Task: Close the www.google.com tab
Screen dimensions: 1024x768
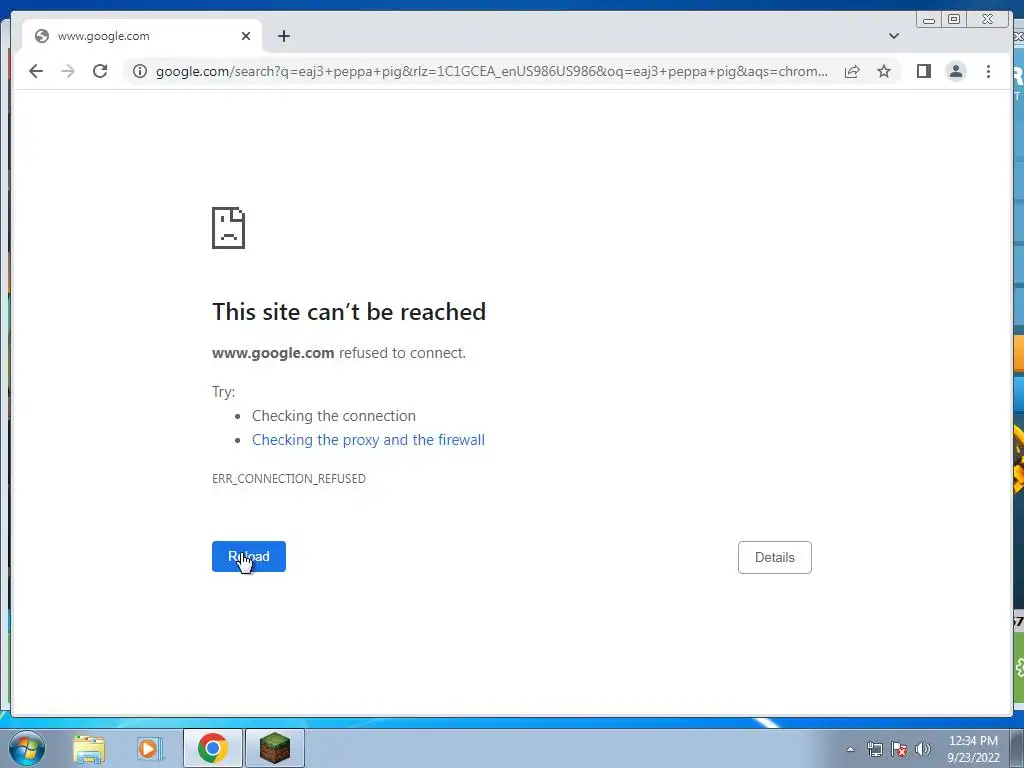Action: point(246,36)
